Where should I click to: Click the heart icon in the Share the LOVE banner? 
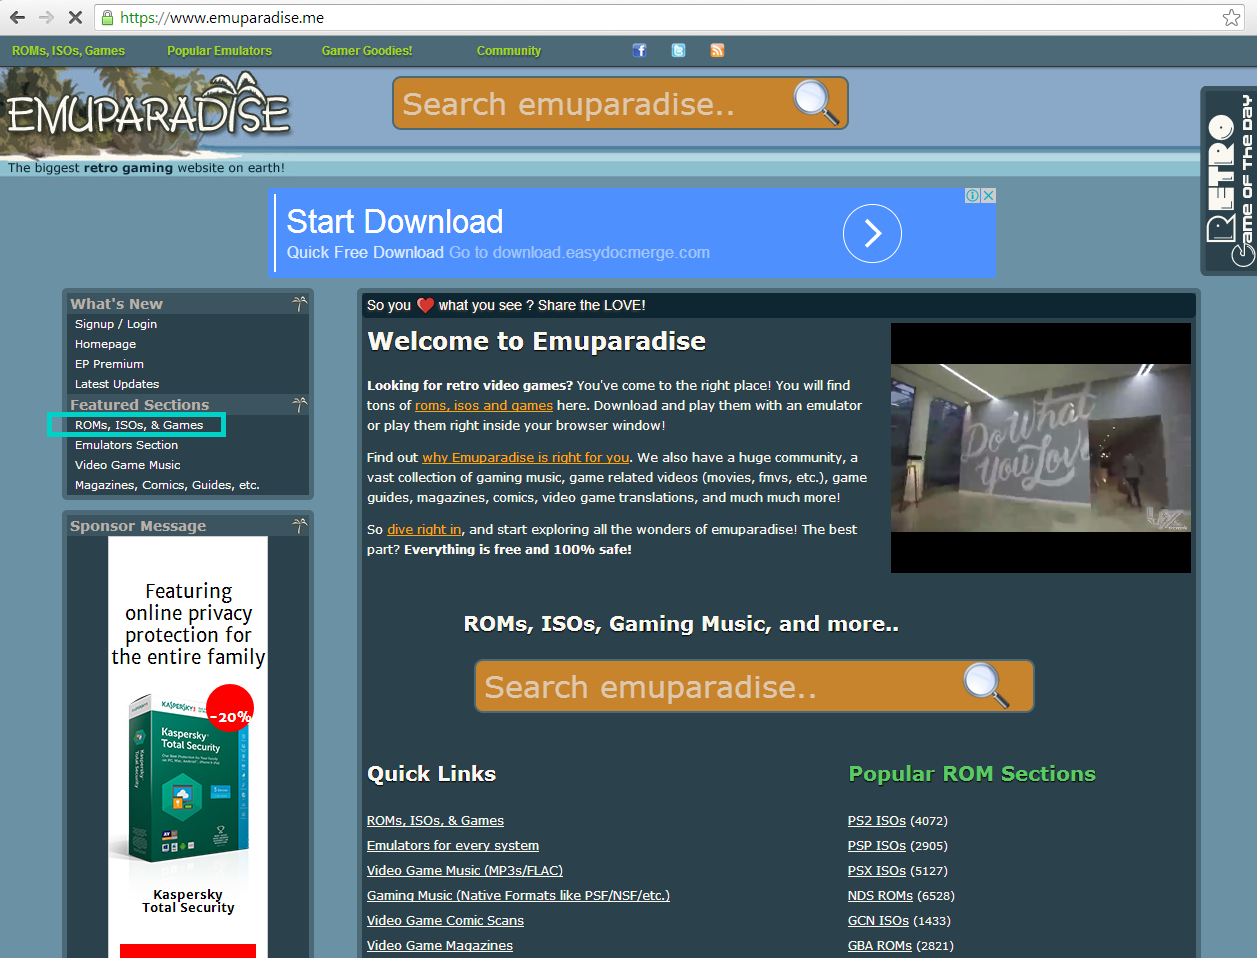tap(425, 305)
